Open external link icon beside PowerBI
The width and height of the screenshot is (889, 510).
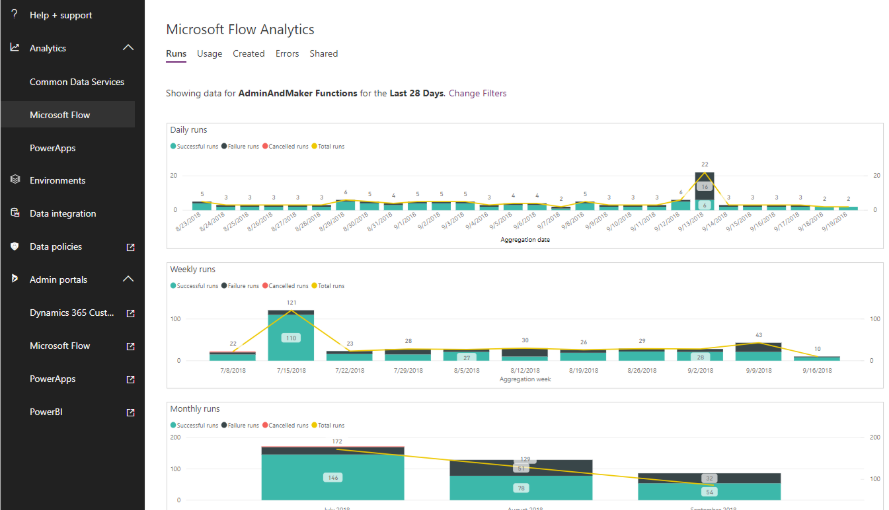point(130,413)
